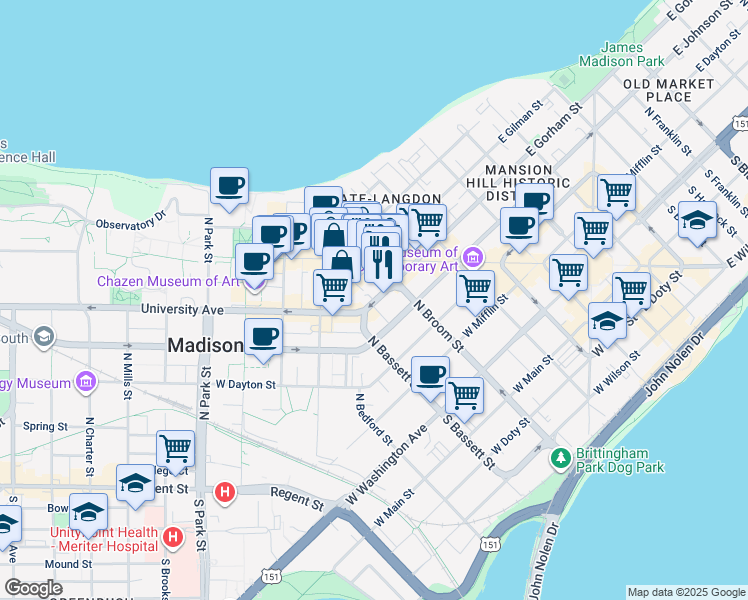
Task: Open the UnityPoint Health Meriter Hospital marker
Action: click(175, 538)
